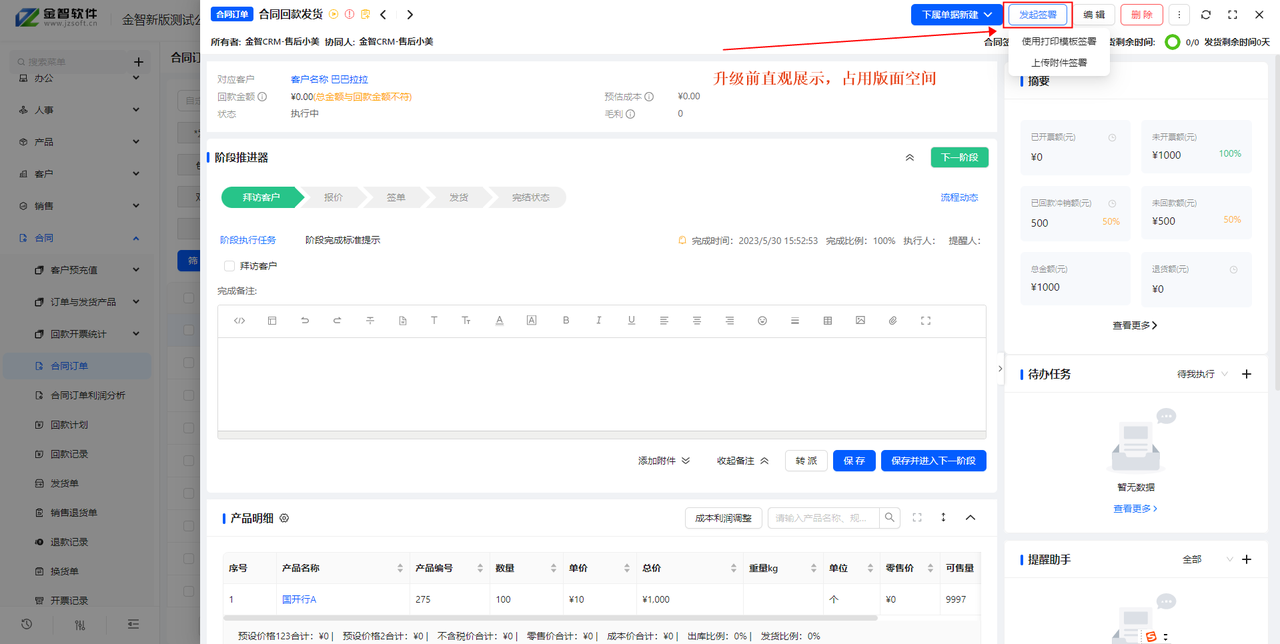The image size is (1280, 644).
Task: Attach file via paperclip icon in editor
Action: click(x=893, y=320)
